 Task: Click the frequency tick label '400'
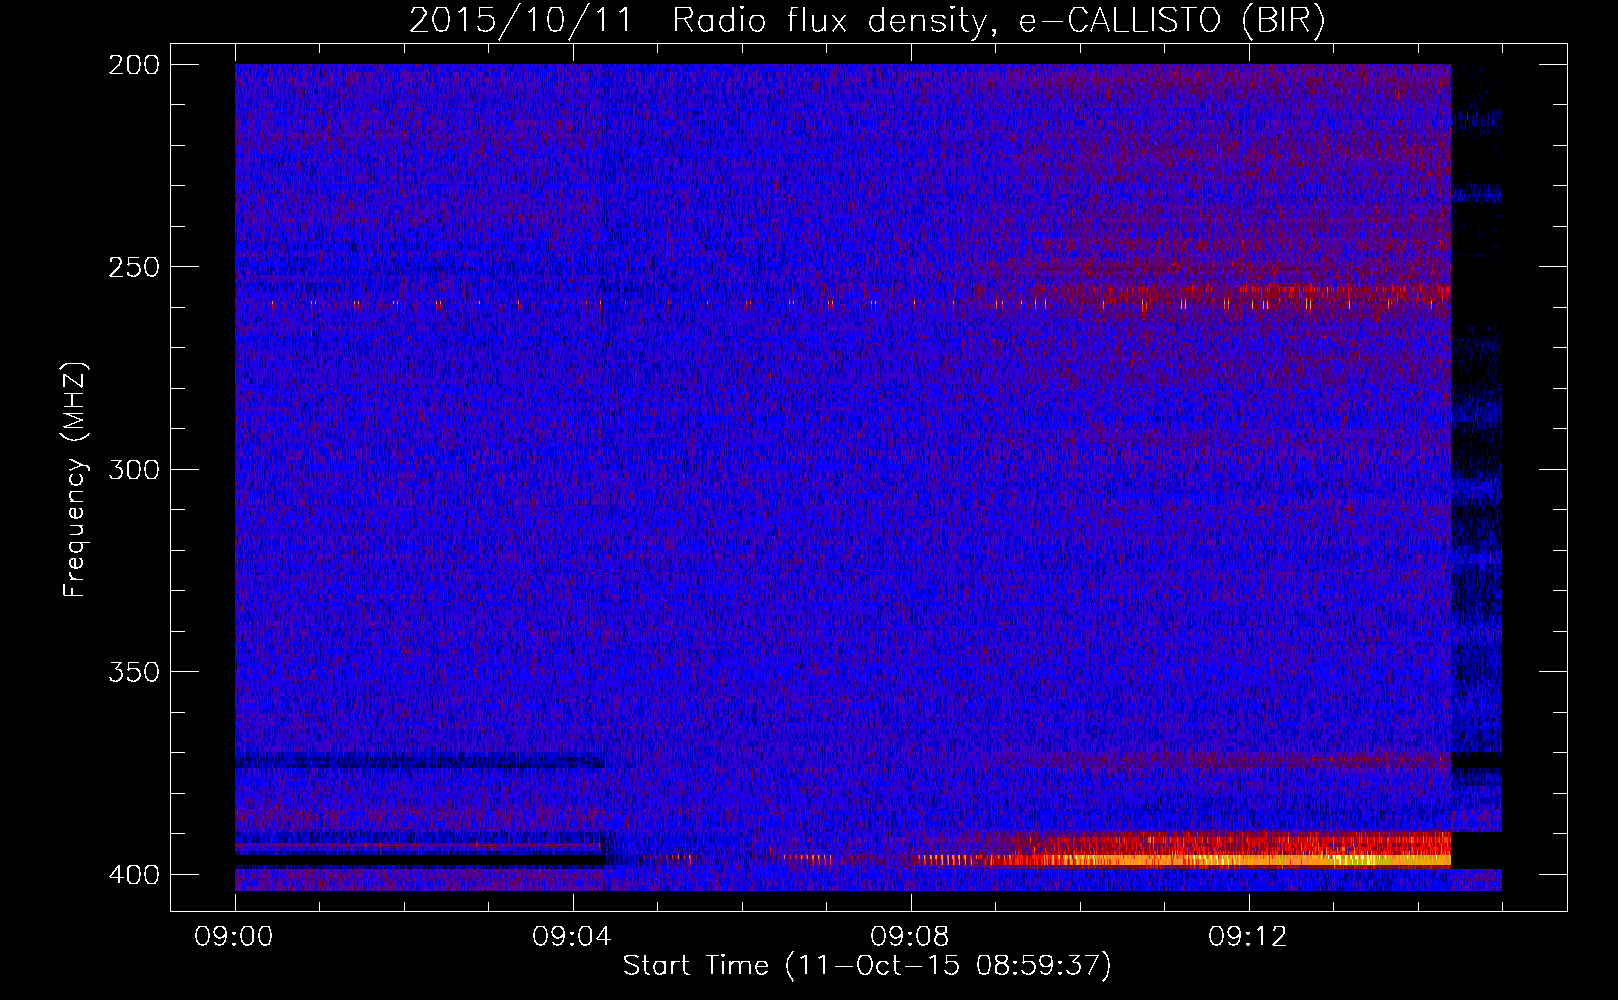(134, 874)
